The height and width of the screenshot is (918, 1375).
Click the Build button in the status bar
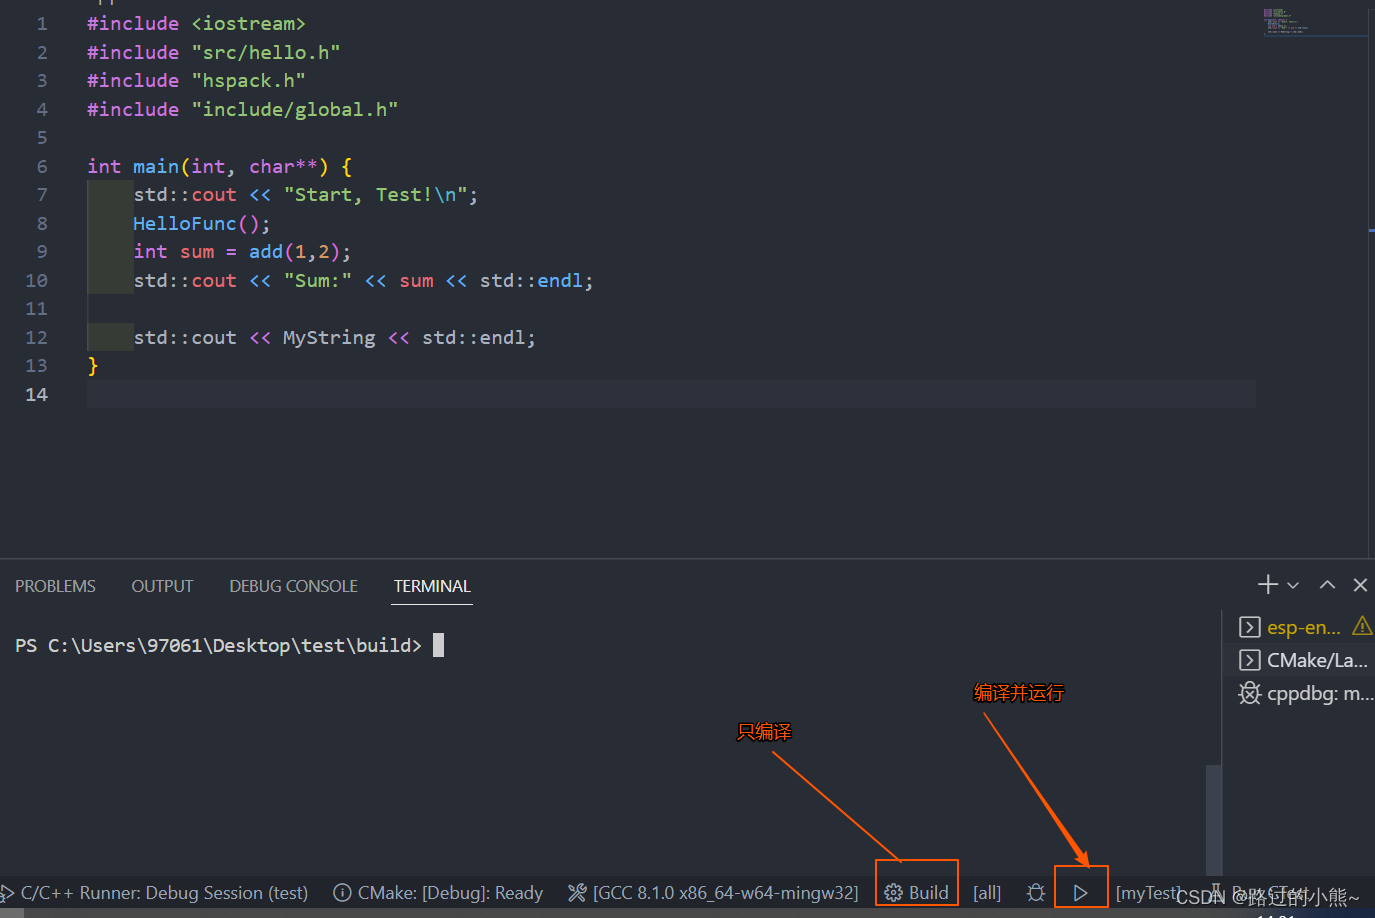coord(917,893)
